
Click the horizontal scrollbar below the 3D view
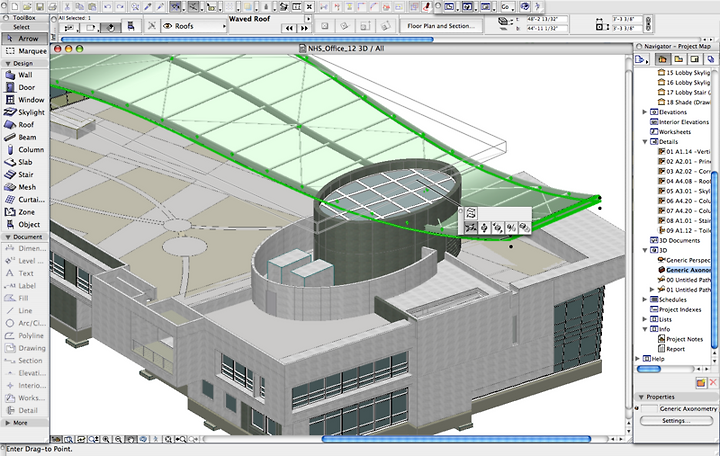click(456, 439)
